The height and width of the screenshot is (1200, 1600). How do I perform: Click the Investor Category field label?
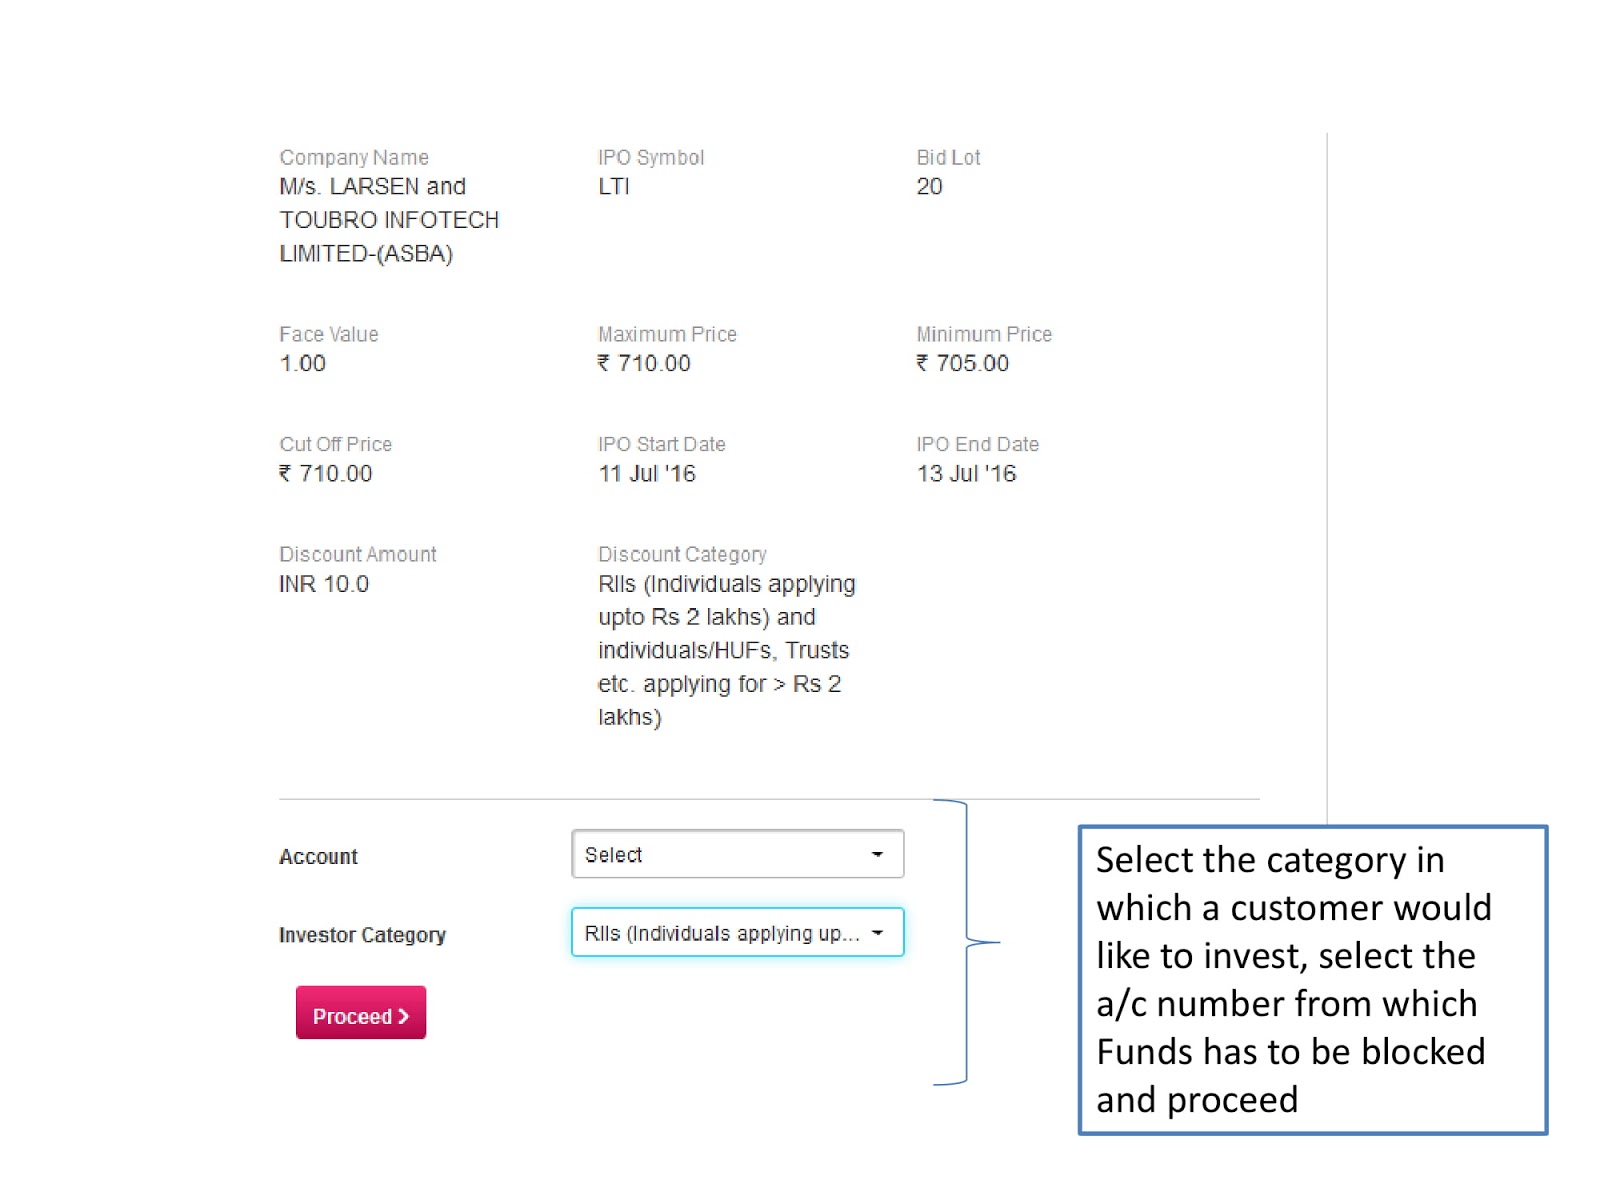362,935
